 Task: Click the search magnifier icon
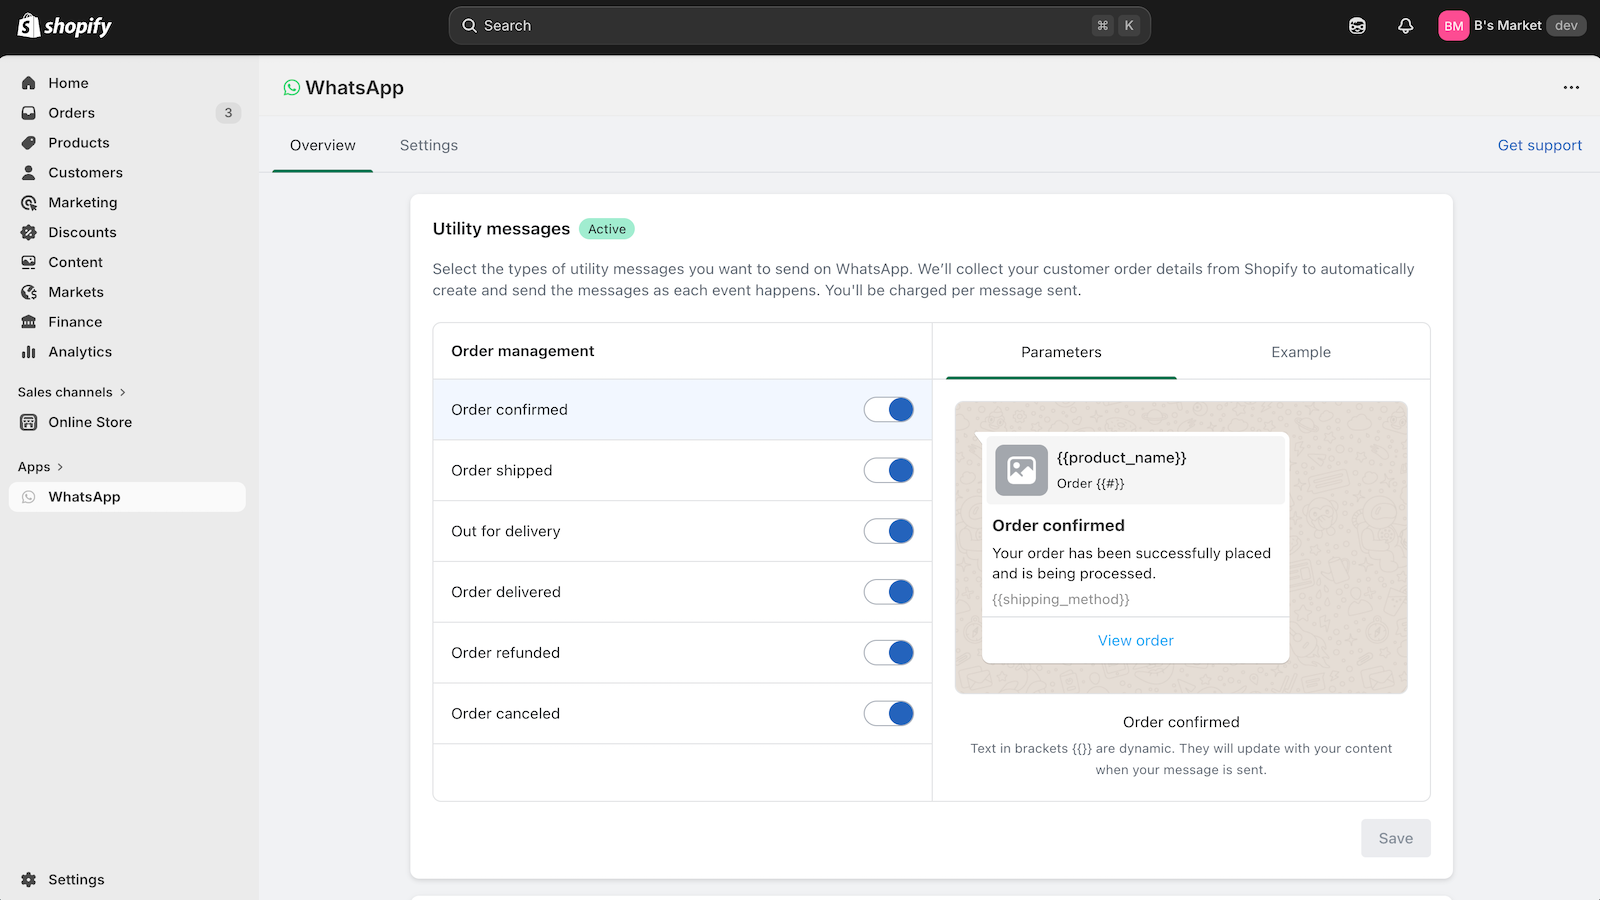(x=469, y=26)
